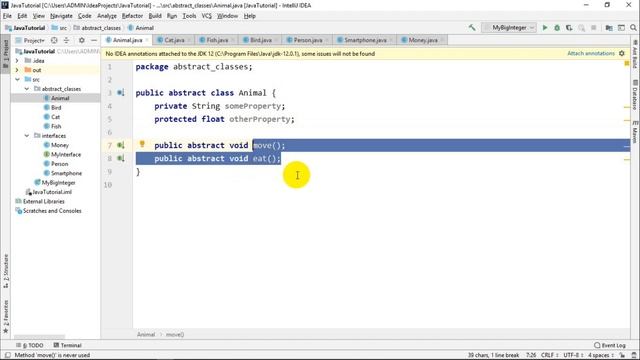Open the Refactor menu
Viewport: 640px width, 360px height.
132,16
